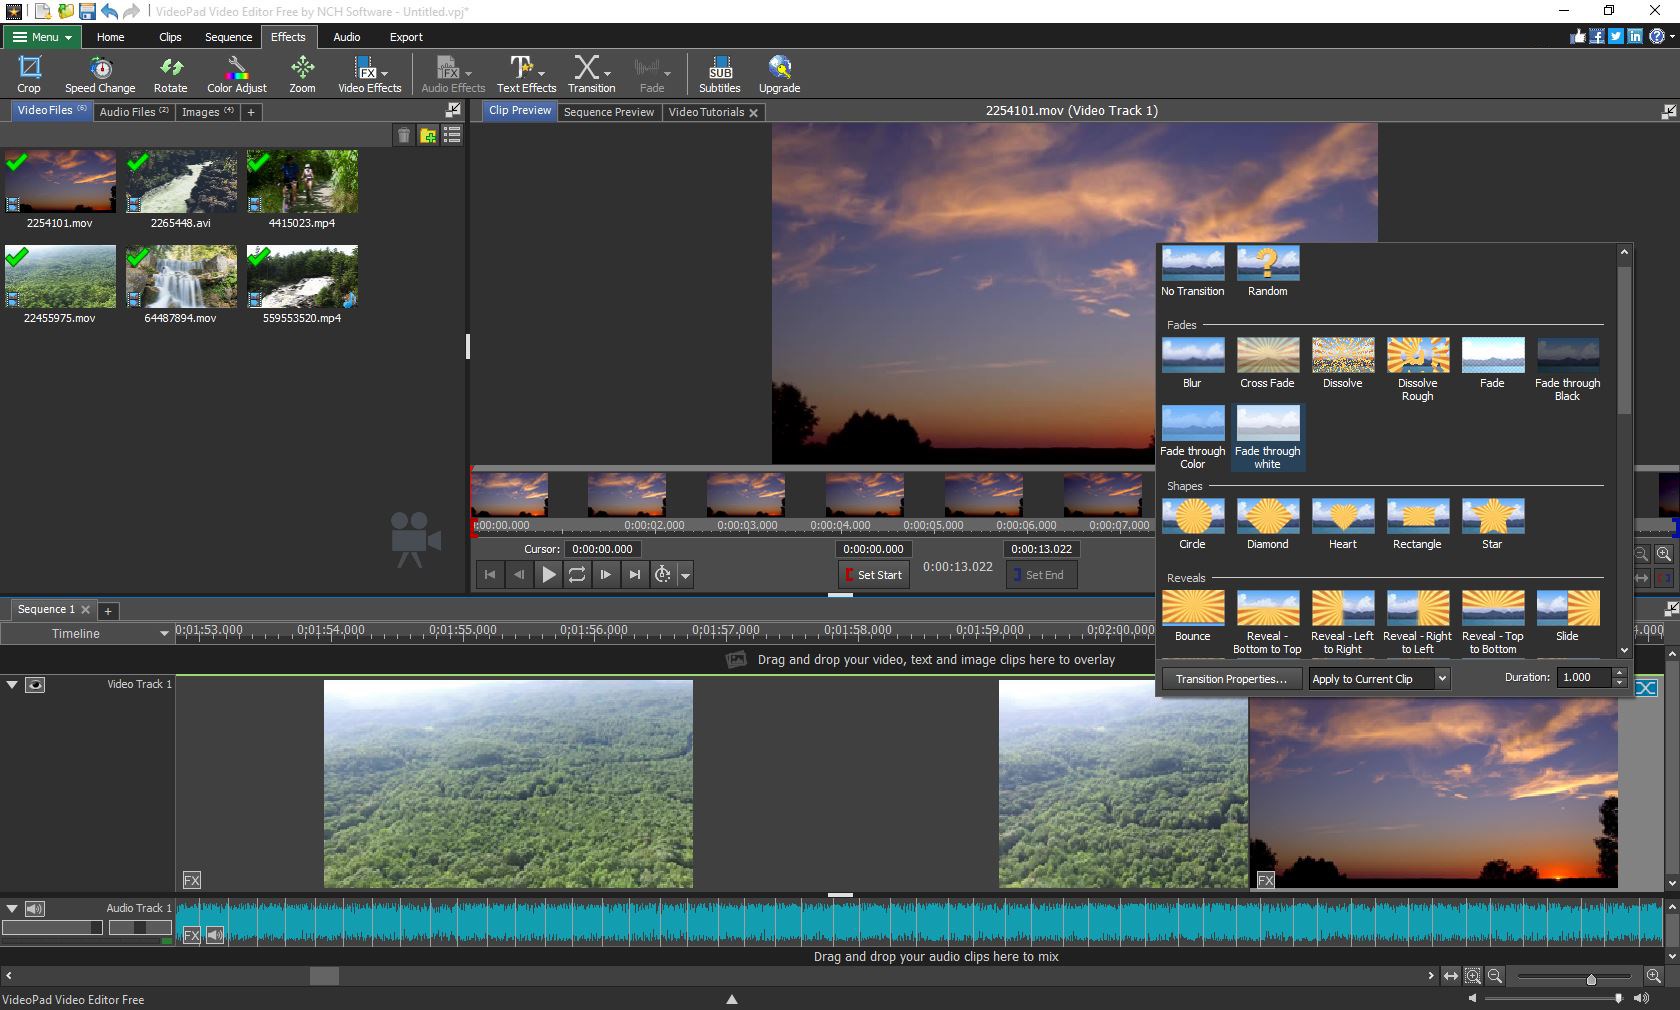This screenshot has width=1680, height=1010.
Task: Switch to the Sequence Preview tab
Action: (608, 112)
